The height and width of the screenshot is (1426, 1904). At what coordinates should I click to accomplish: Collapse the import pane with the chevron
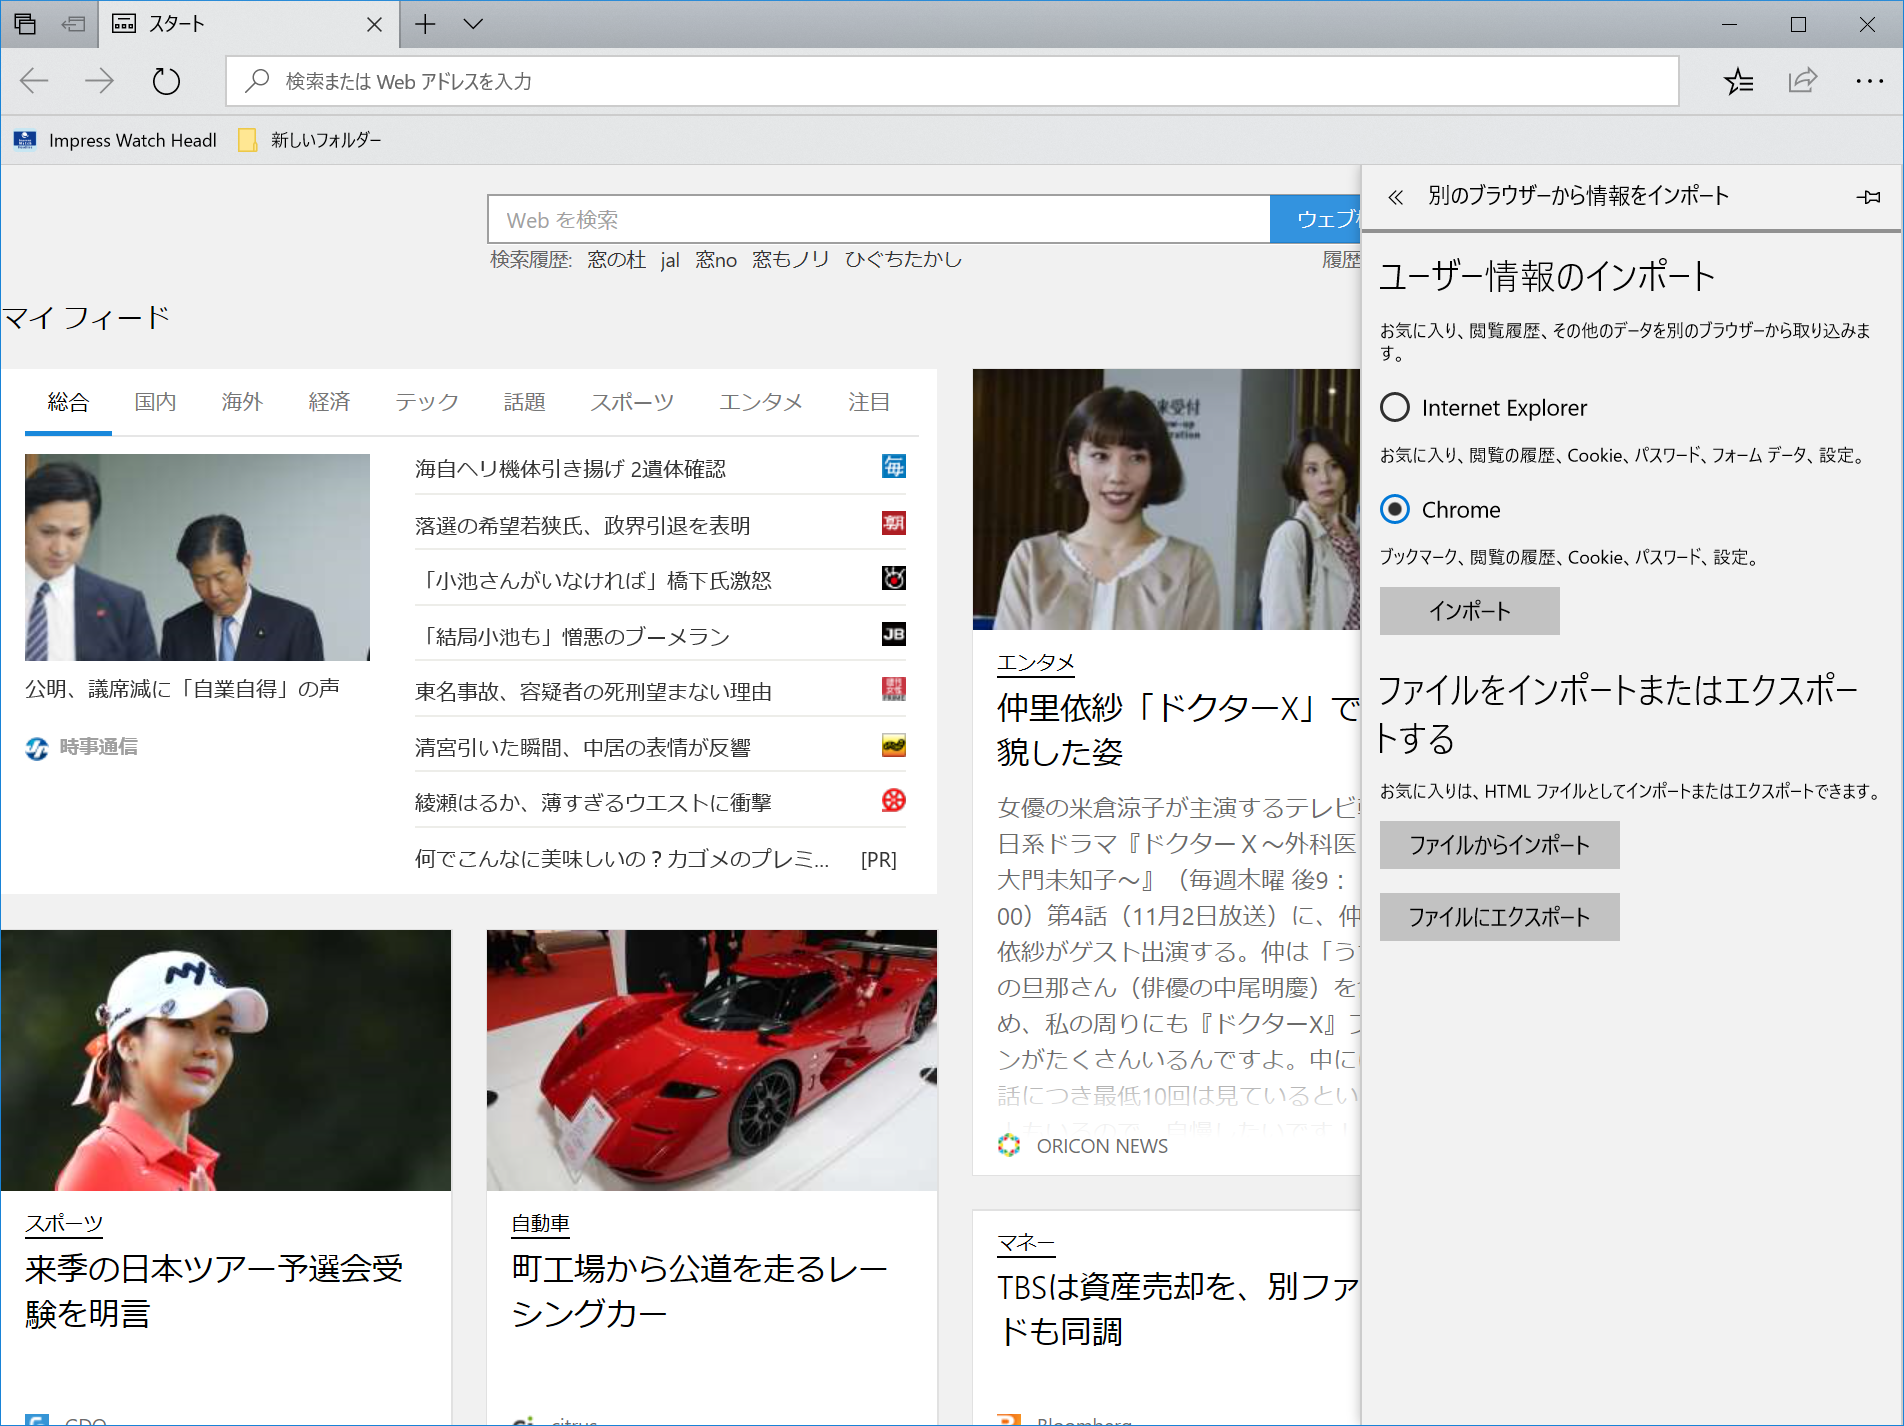[x=1394, y=196]
